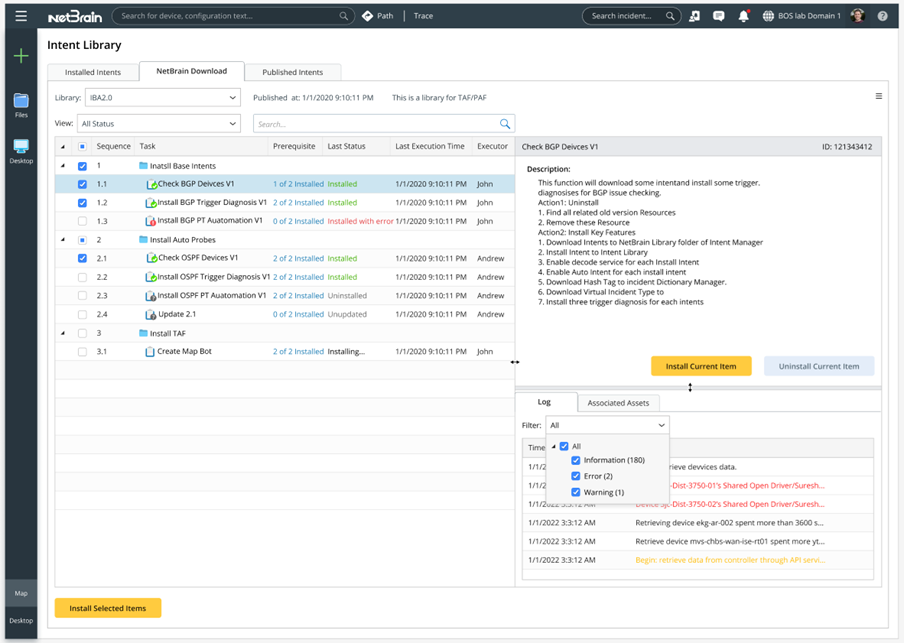
Task: Uncheck sequence 1 Inatsll Base Intents checkbox
Action: (x=82, y=166)
